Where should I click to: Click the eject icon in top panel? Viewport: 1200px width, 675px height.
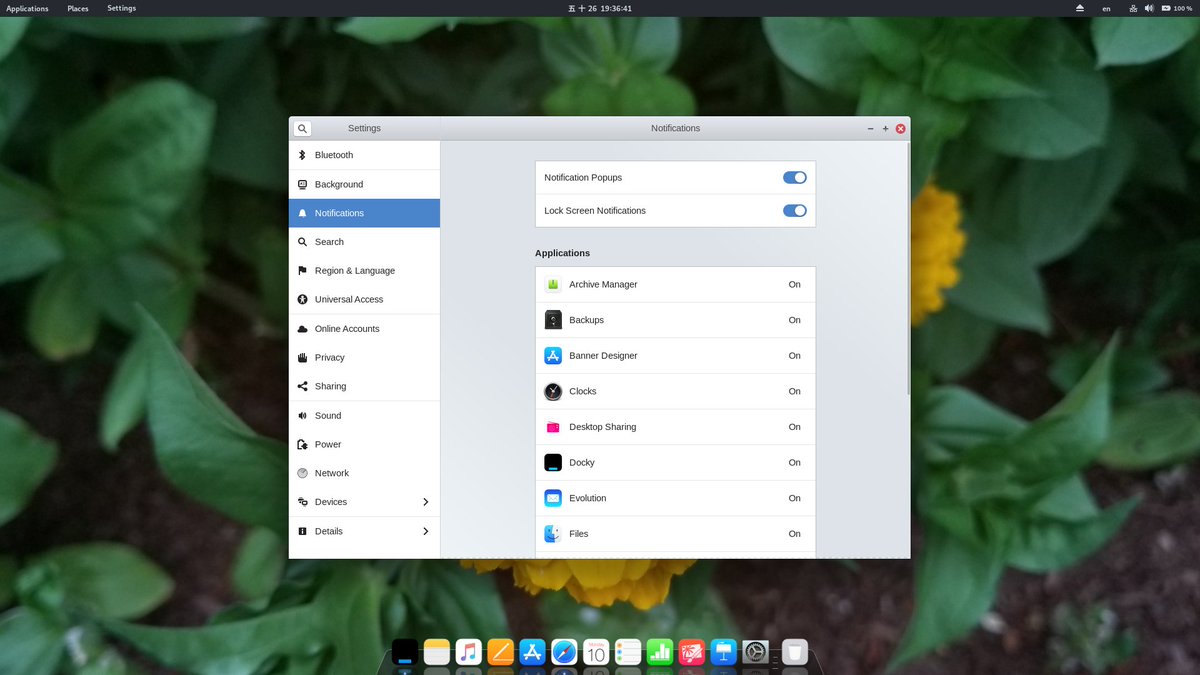tap(1080, 8)
